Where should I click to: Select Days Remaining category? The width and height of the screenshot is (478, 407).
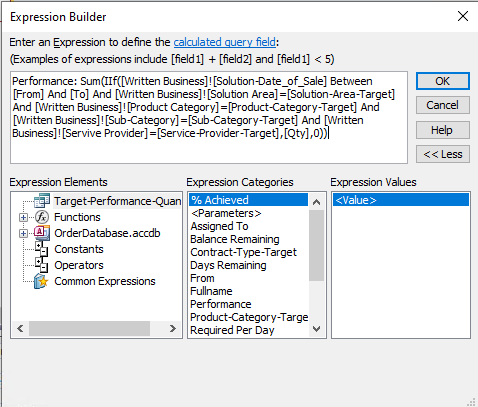pyautogui.click(x=228, y=265)
